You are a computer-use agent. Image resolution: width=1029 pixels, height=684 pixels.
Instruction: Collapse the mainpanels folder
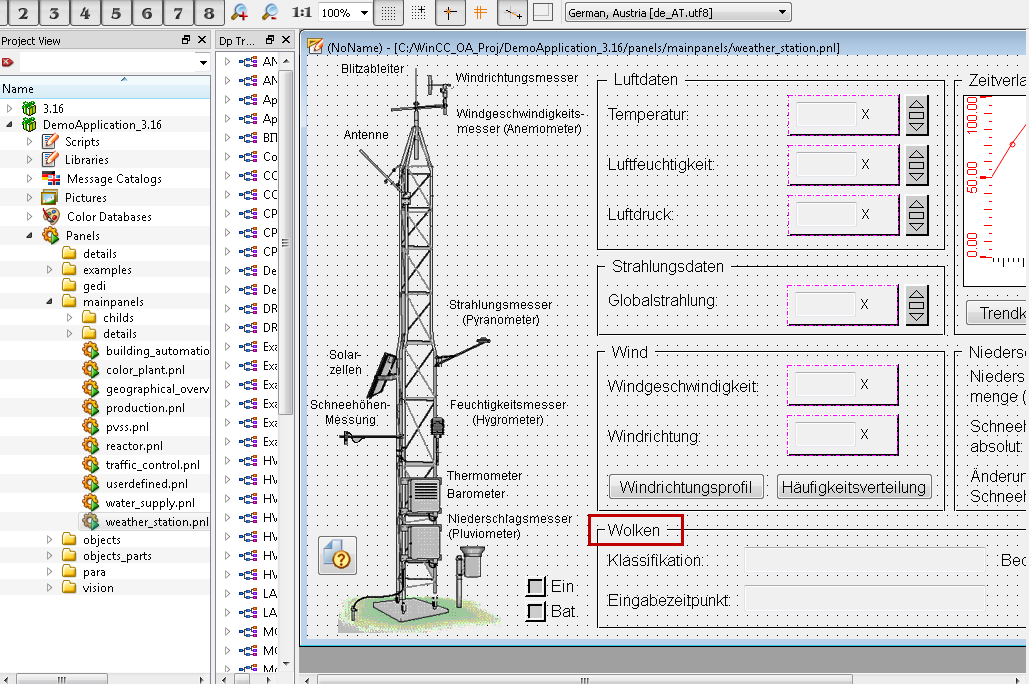point(50,302)
